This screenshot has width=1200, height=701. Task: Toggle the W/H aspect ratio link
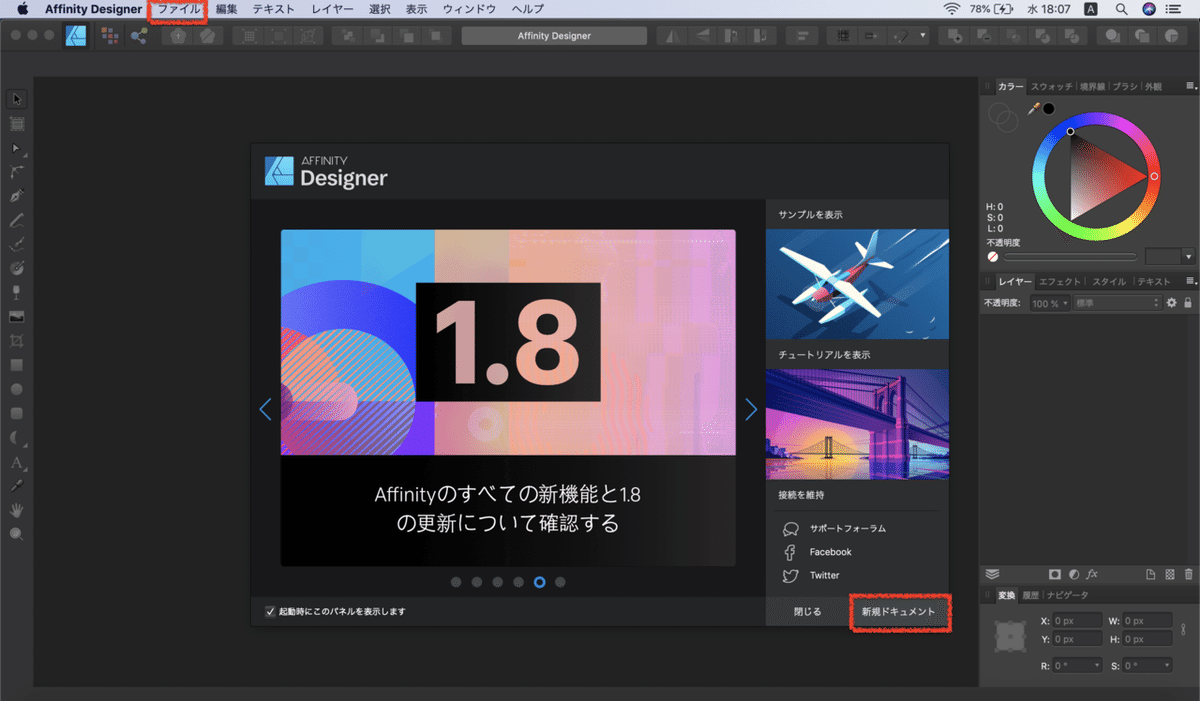coord(1183,629)
